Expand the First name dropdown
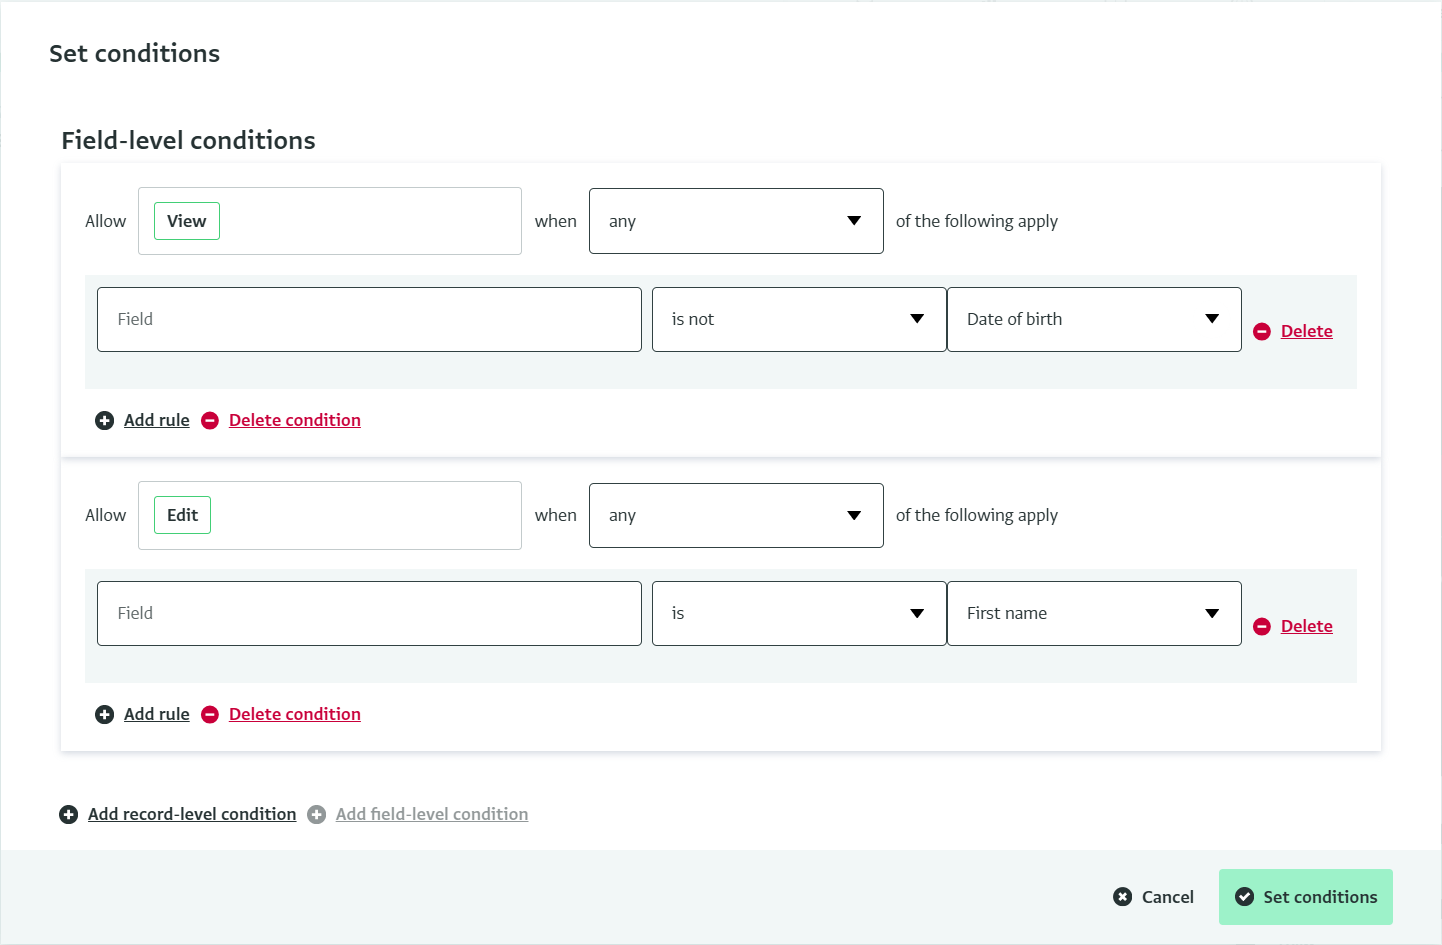Image resolution: width=1442 pixels, height=945 pixels. tap(1093, 614)
